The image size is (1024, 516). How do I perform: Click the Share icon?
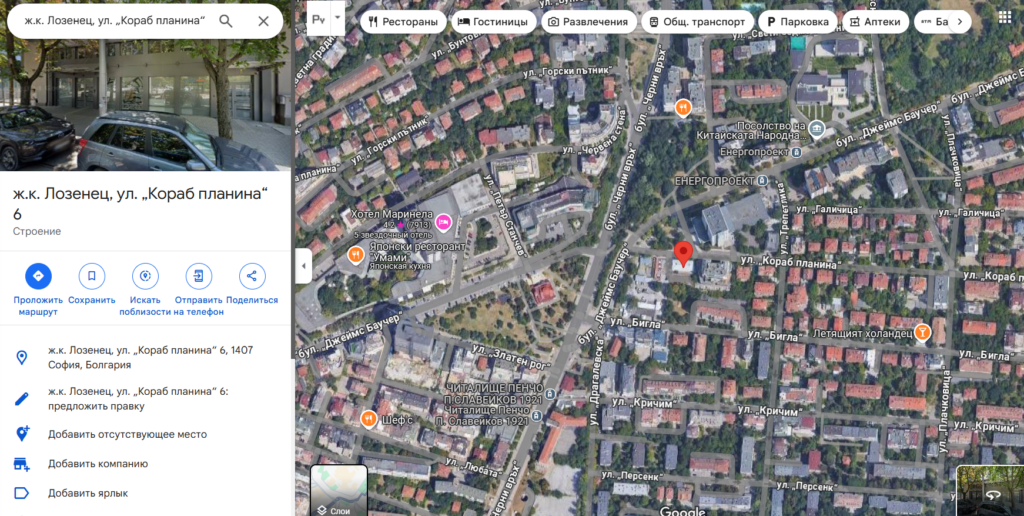[252, 276]
